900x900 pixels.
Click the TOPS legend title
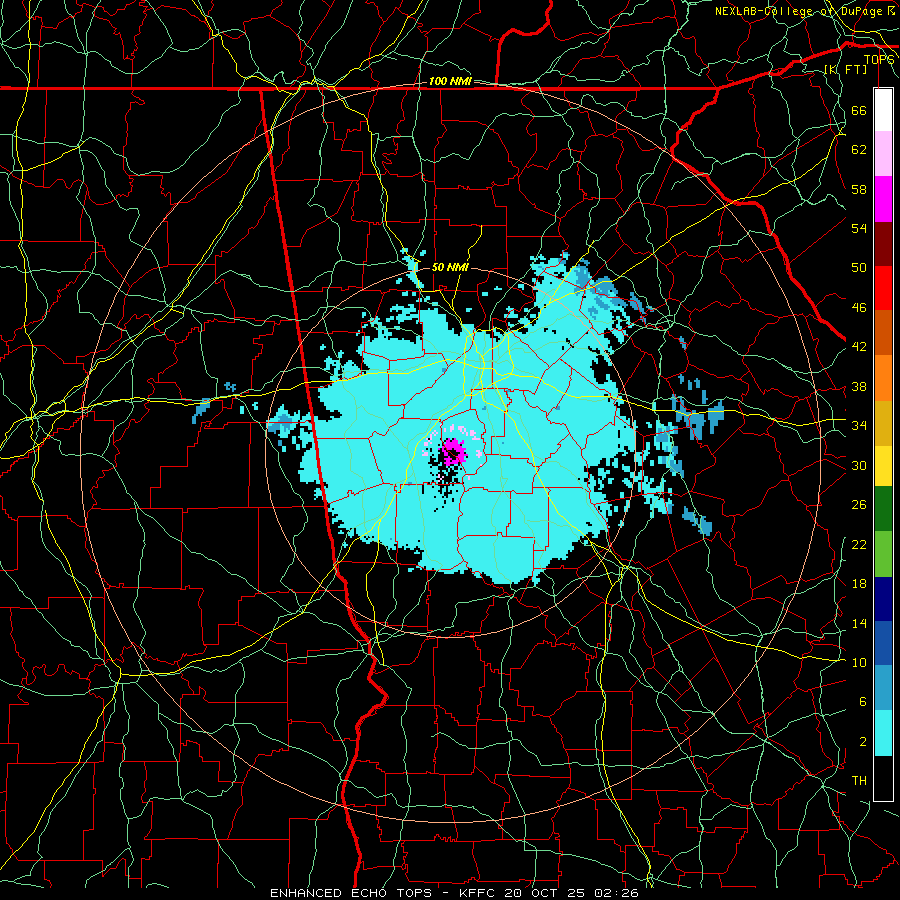[879, 60]
